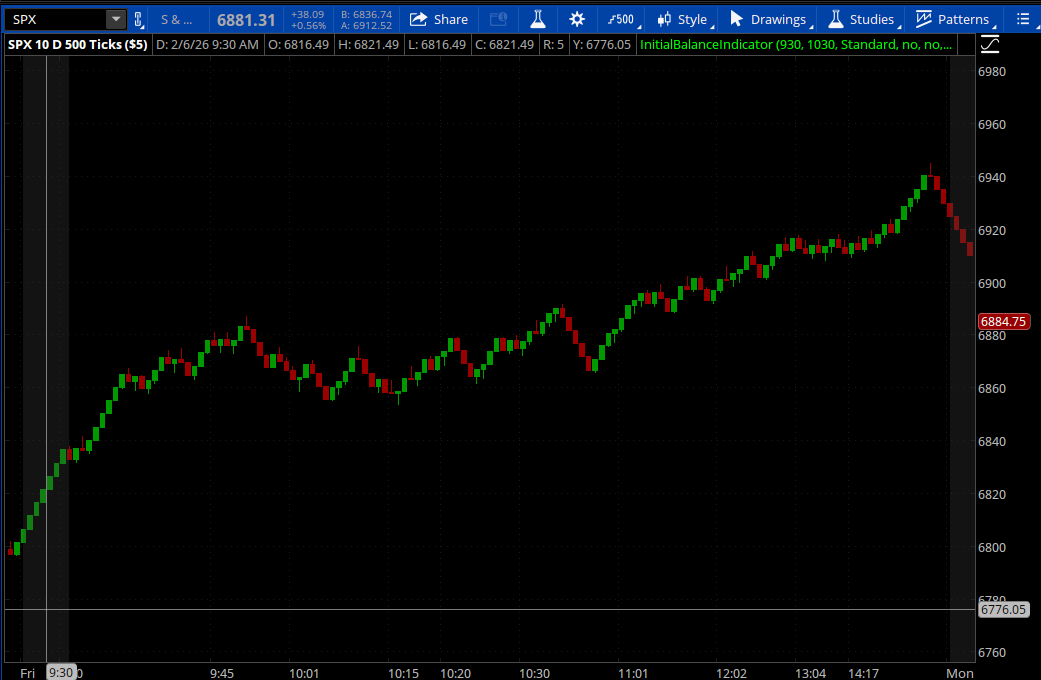Viewport: 1041px width, 680px height.
Task: Open the hamburger list menu icon
Action: pos(1022,19)
